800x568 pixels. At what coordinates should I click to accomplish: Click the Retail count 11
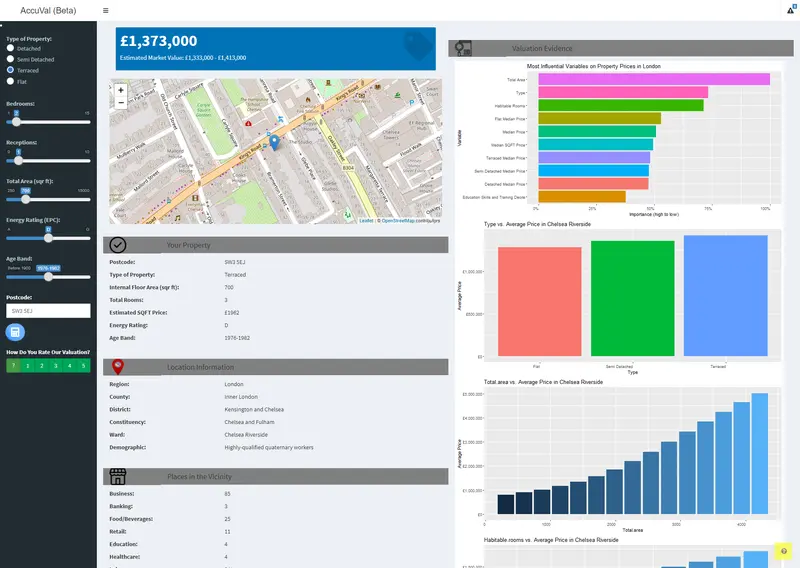point(228,531)
